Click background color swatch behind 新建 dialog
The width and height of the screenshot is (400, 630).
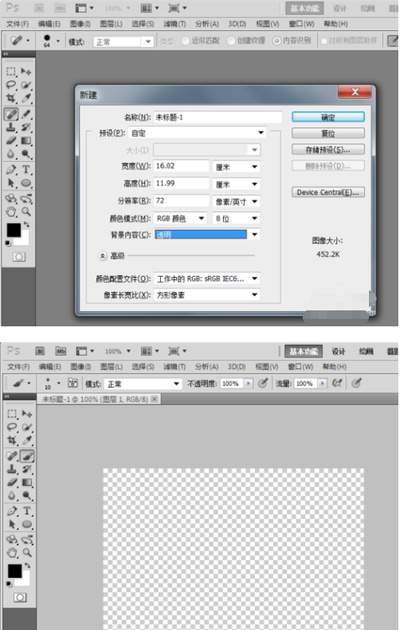click(24, 239)
